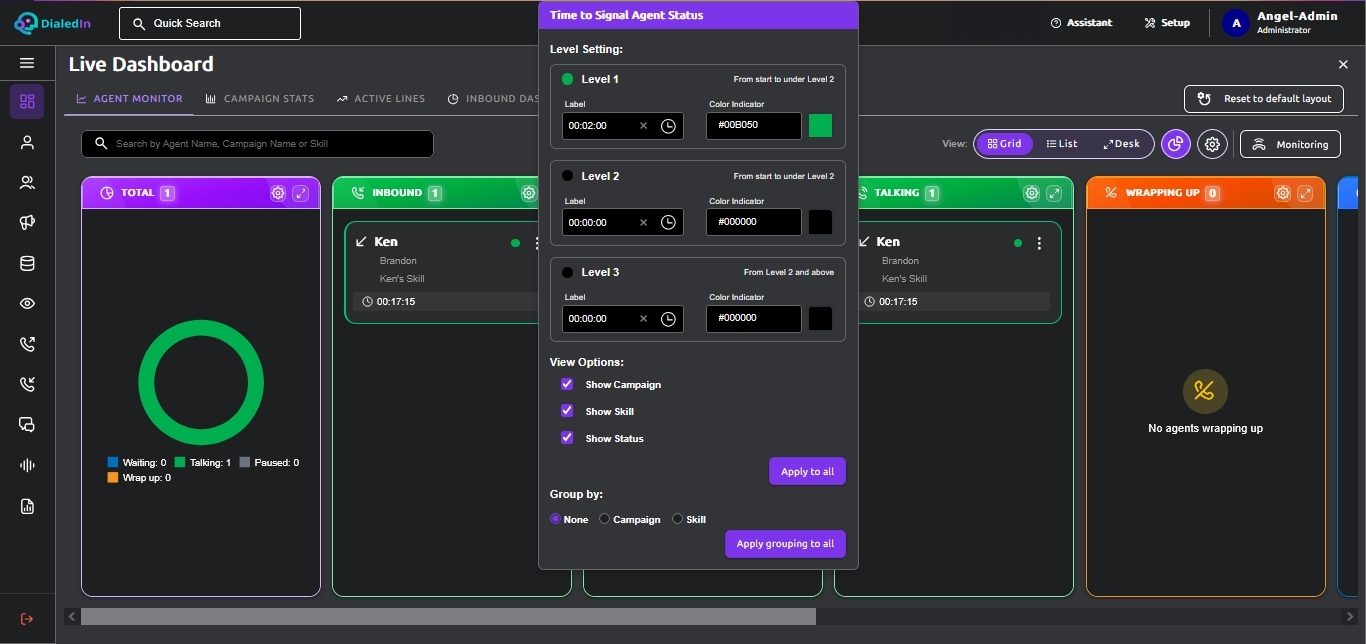The image size is (1366, 644).
Task: Expand the WRAPPING UP panel to fullscreen
Action: coord(1306,193)
